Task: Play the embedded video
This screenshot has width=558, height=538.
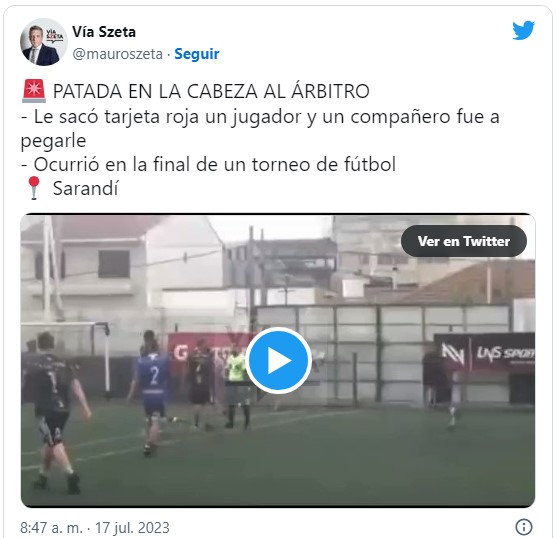Action: (x=279, y=360)
